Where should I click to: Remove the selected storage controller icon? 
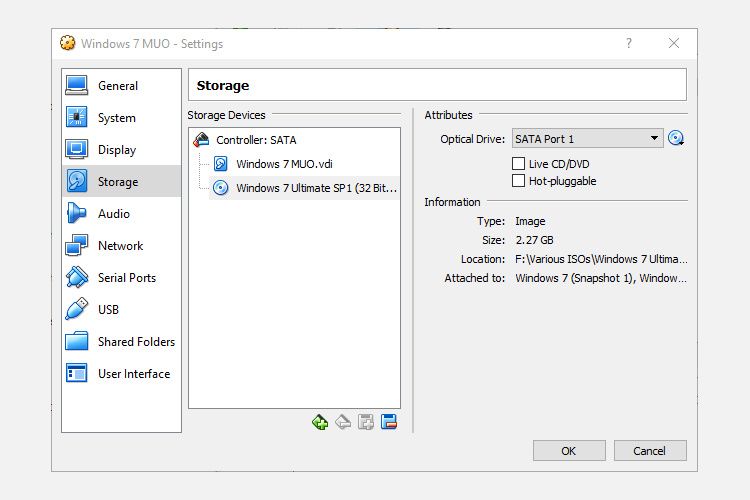pyautogui.click(x=389, y=422)
